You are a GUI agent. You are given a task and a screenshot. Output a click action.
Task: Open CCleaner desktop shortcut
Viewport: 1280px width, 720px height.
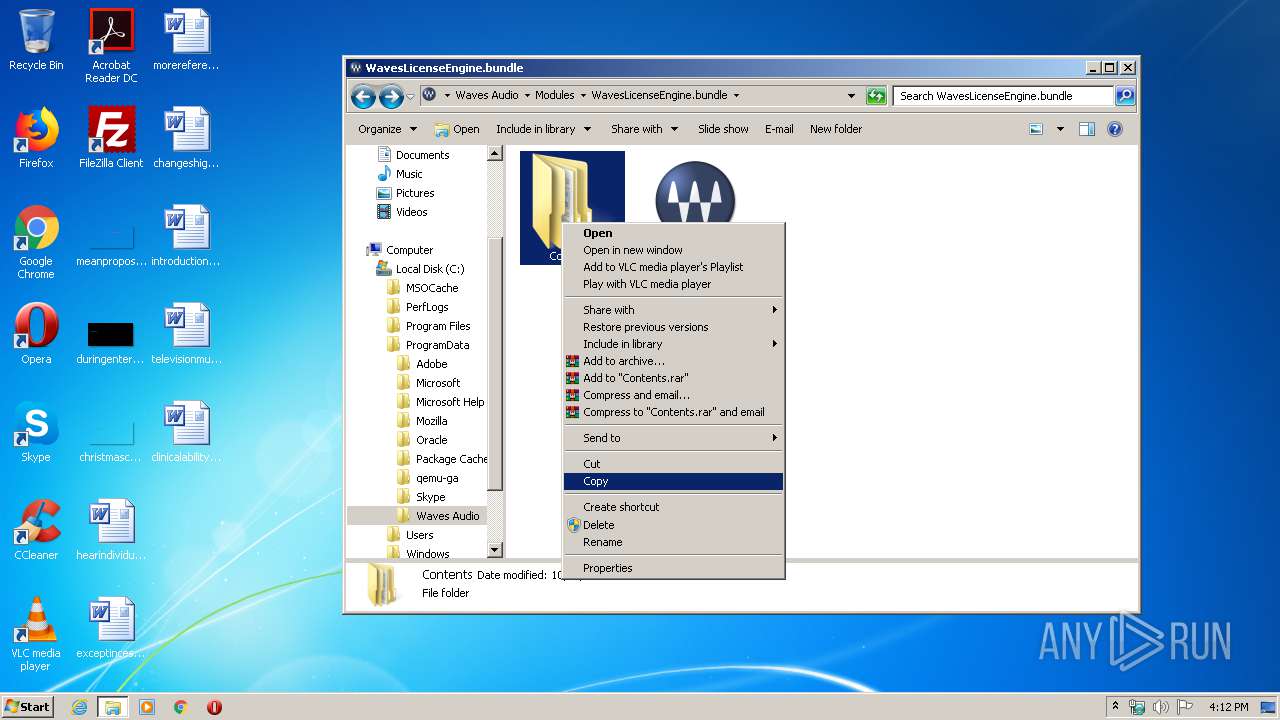[36, 530]
